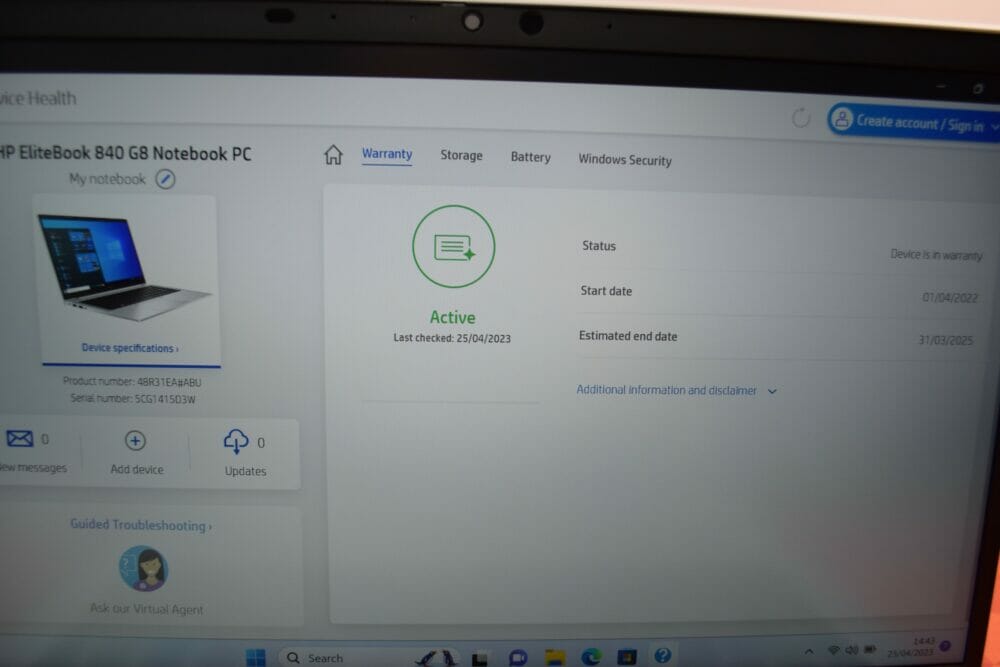1000x667 pixels.
Task: Open the Create account / Sign in dropdown
Action: click(x=996, y=127)
